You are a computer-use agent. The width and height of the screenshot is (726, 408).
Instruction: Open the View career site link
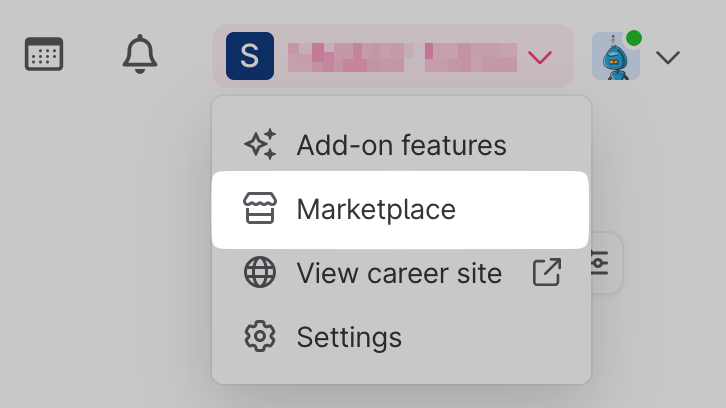(399, 273)
